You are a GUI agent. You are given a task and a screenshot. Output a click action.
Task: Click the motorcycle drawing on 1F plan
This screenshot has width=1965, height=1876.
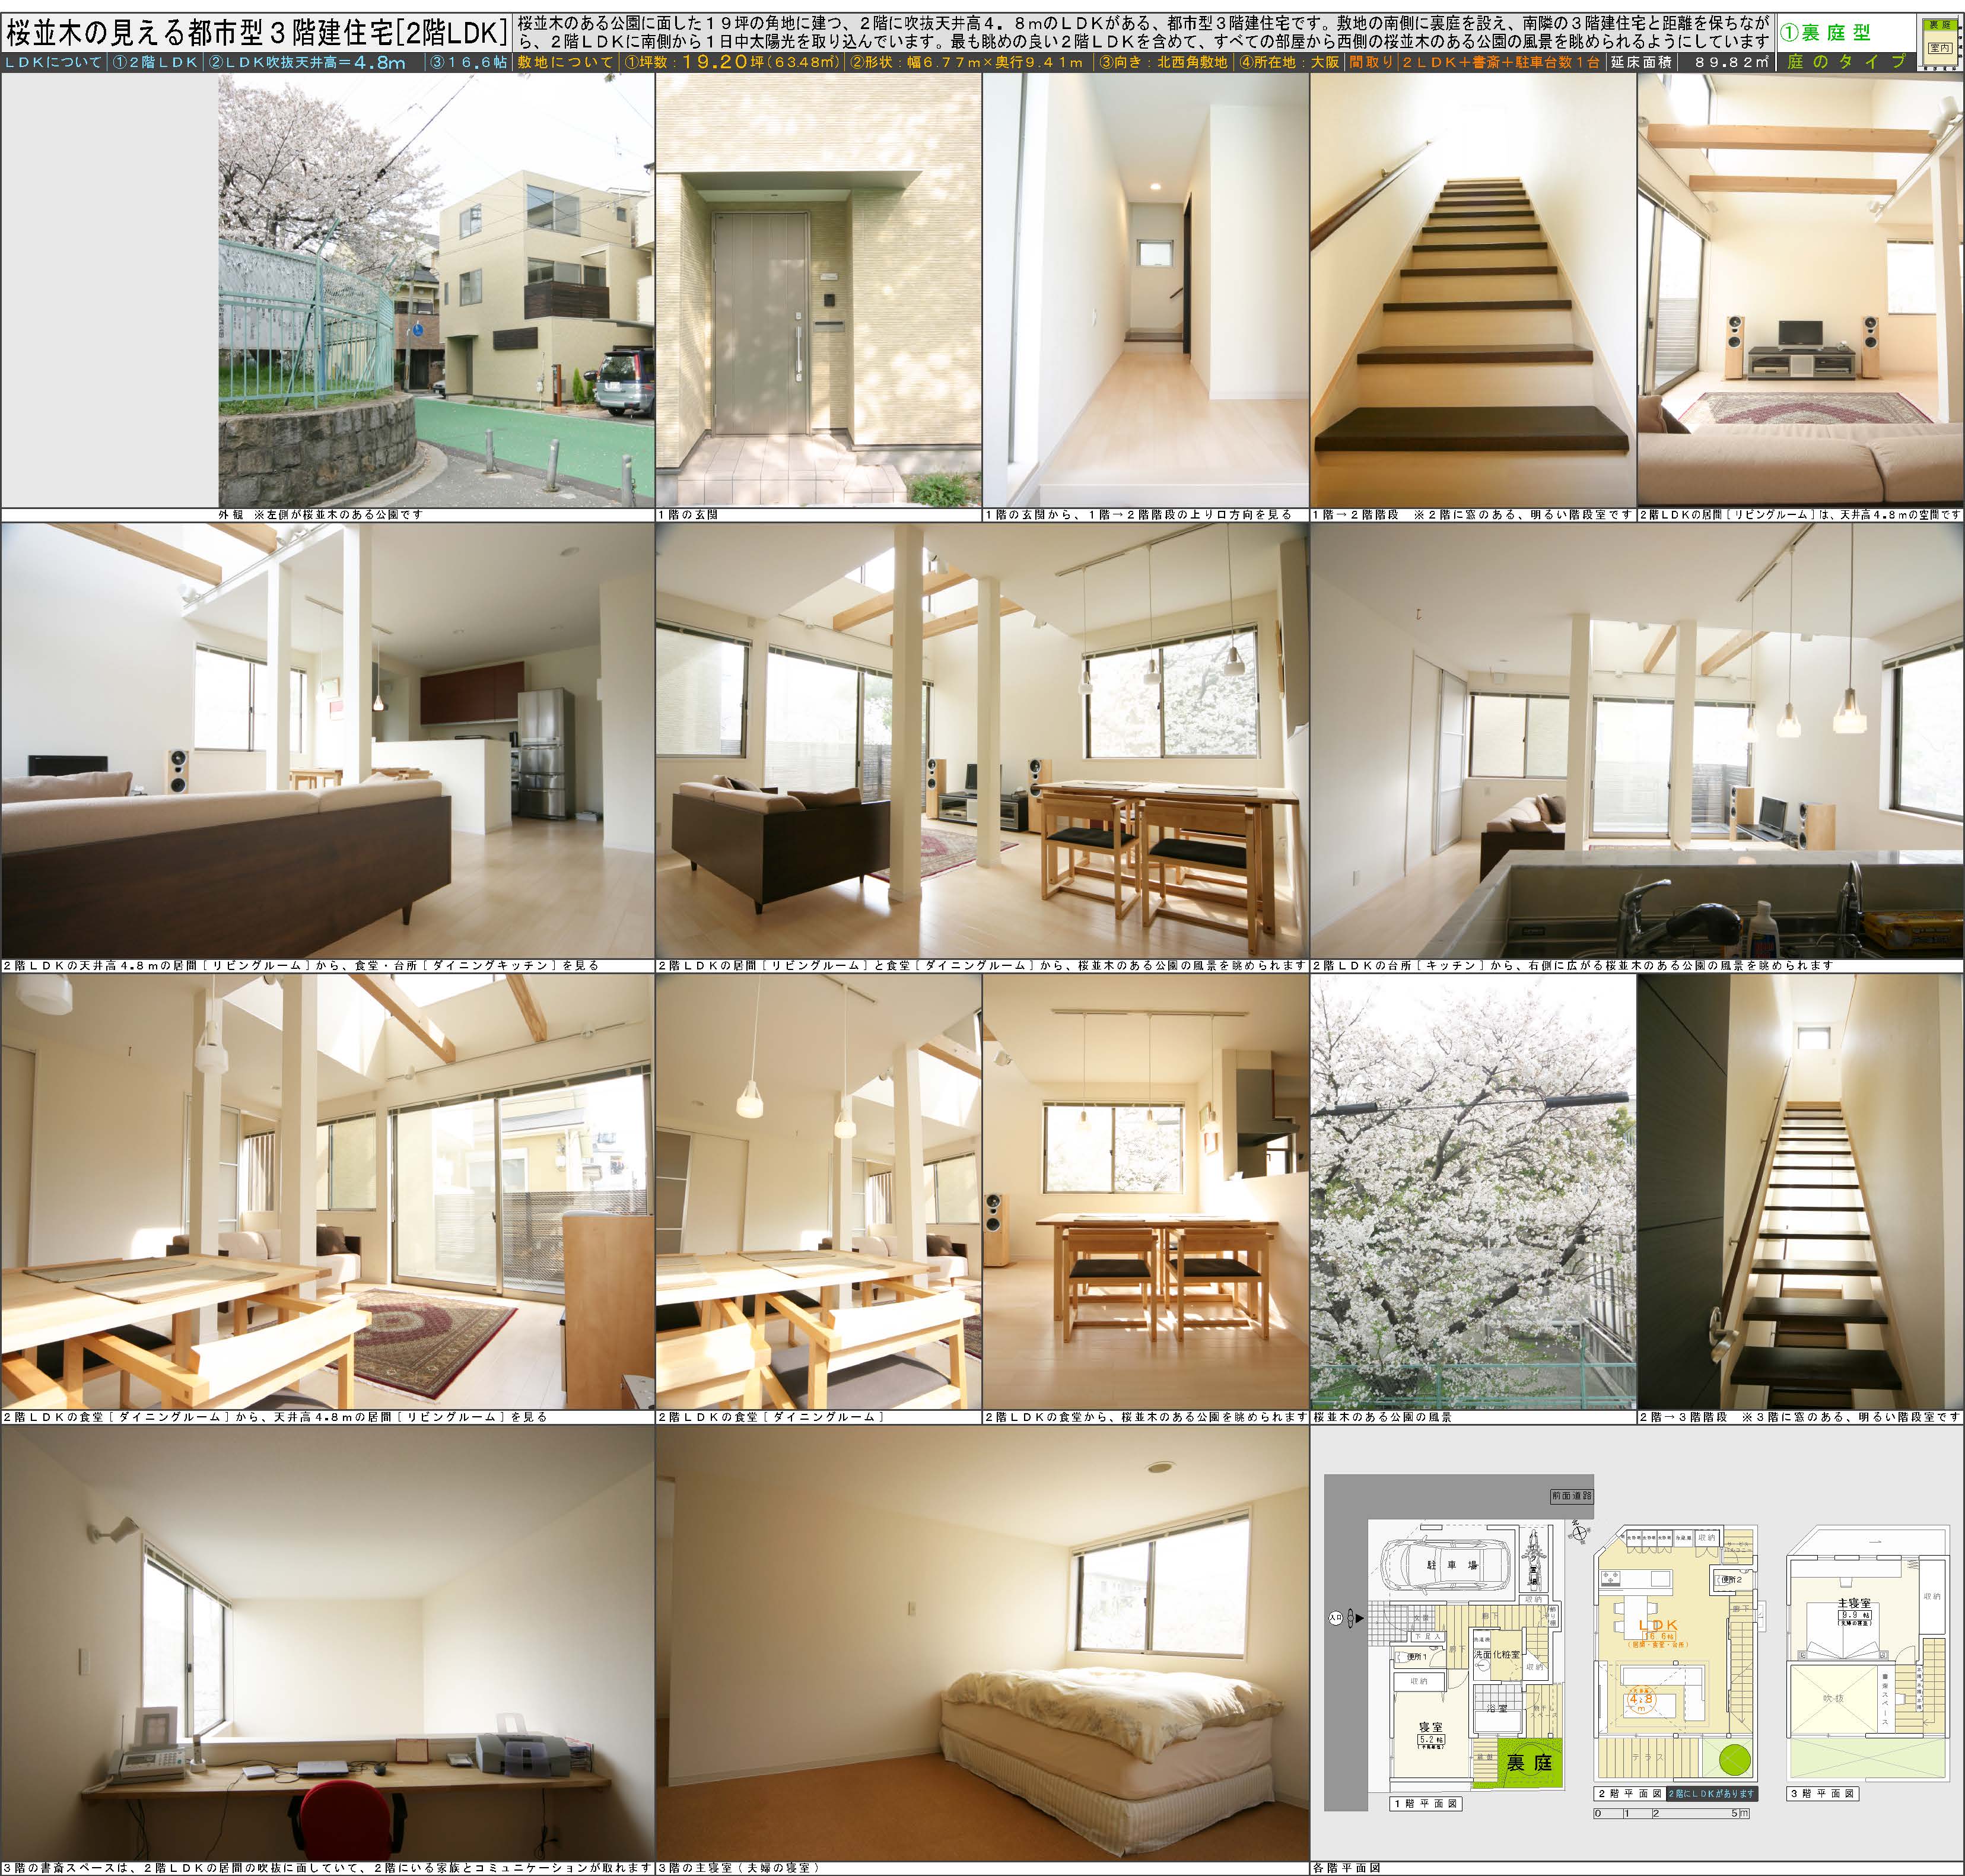point(1533,1560)
